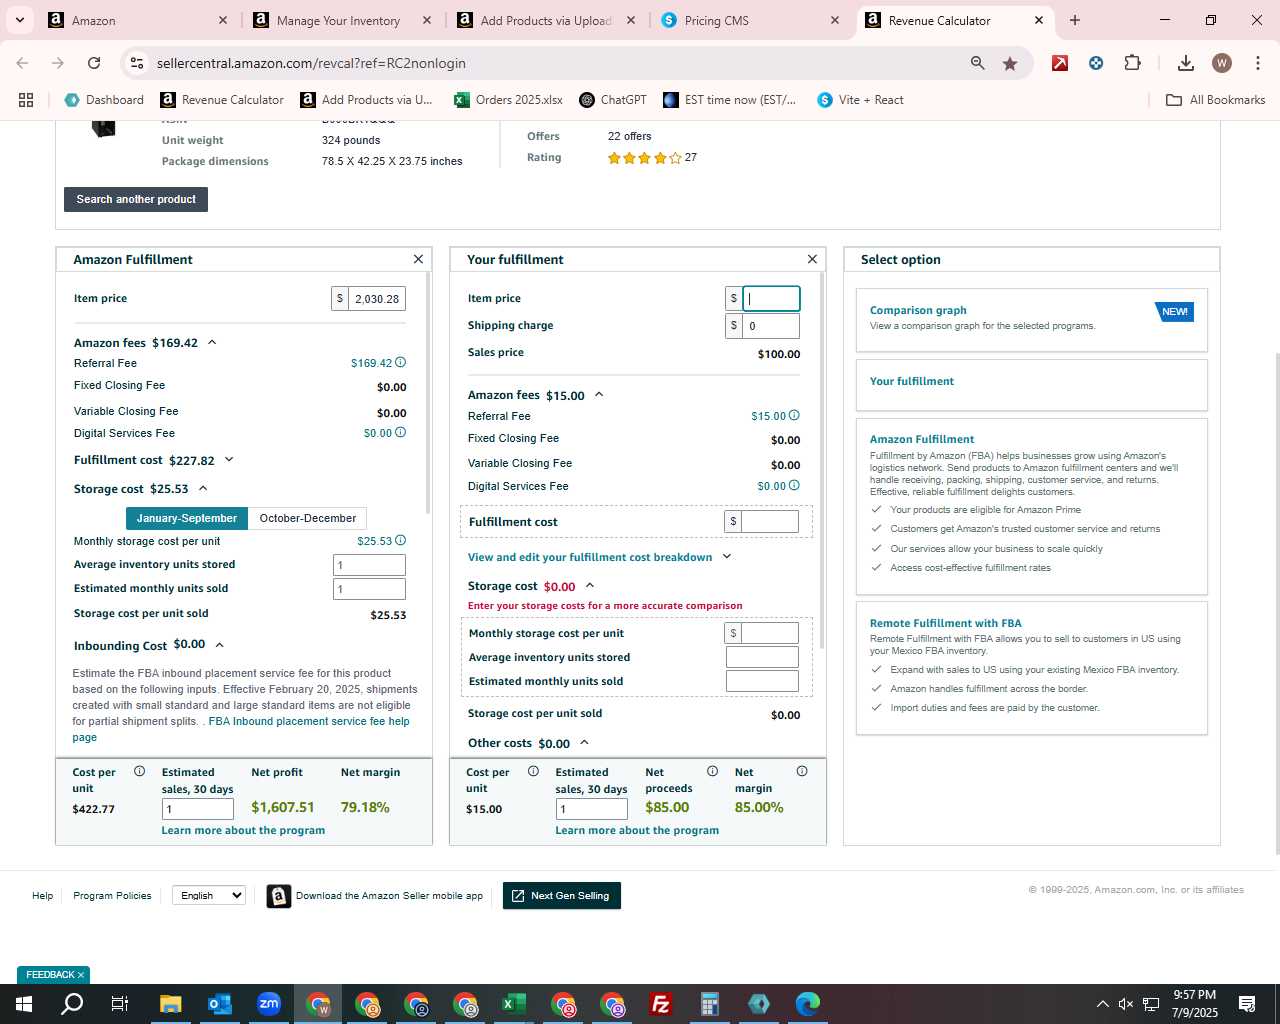
Task: Open the browser Extensions puzzle icon
Action: point(1132,63)
